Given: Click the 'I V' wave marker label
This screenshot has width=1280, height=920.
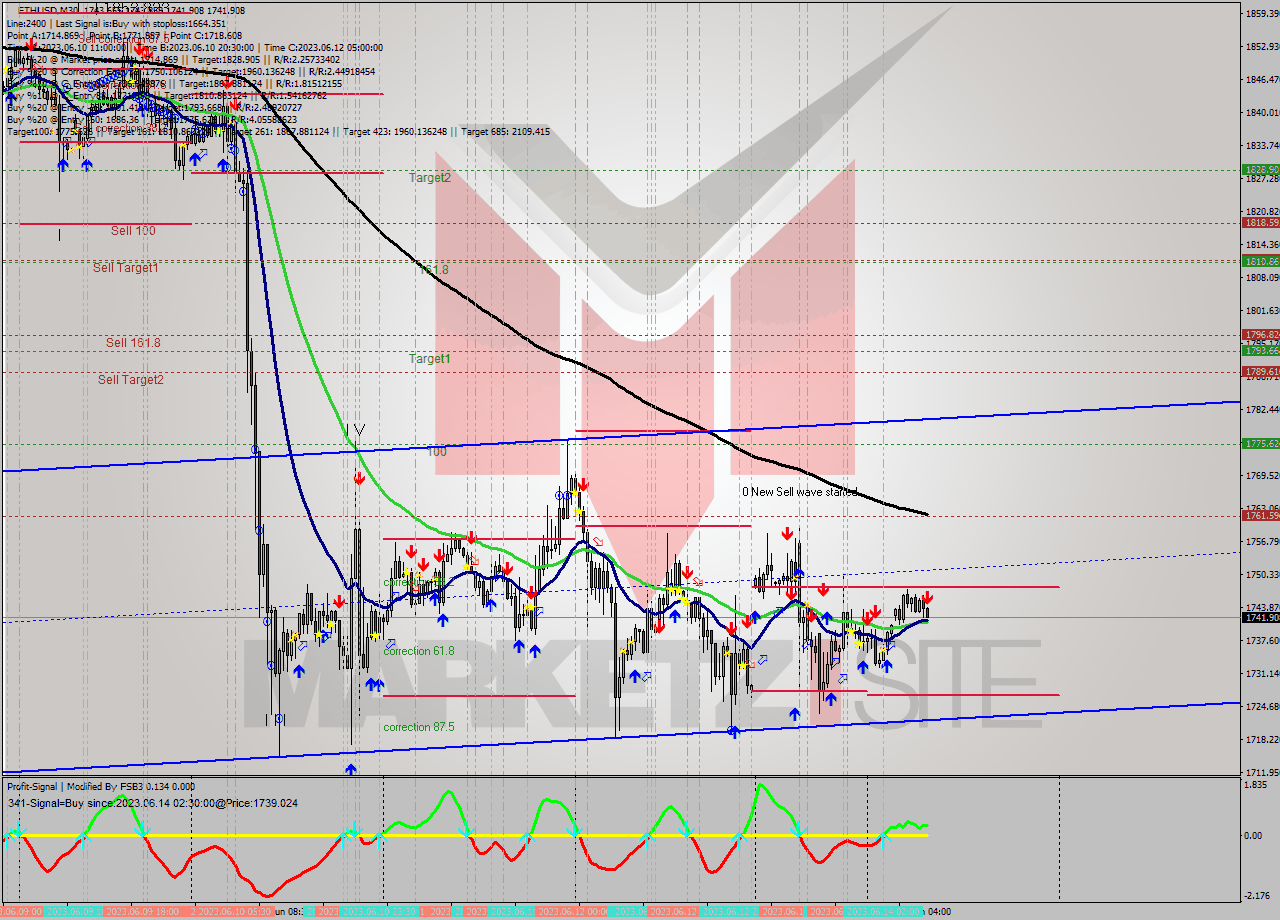Looking at the screenshot, I should point(356,430).
